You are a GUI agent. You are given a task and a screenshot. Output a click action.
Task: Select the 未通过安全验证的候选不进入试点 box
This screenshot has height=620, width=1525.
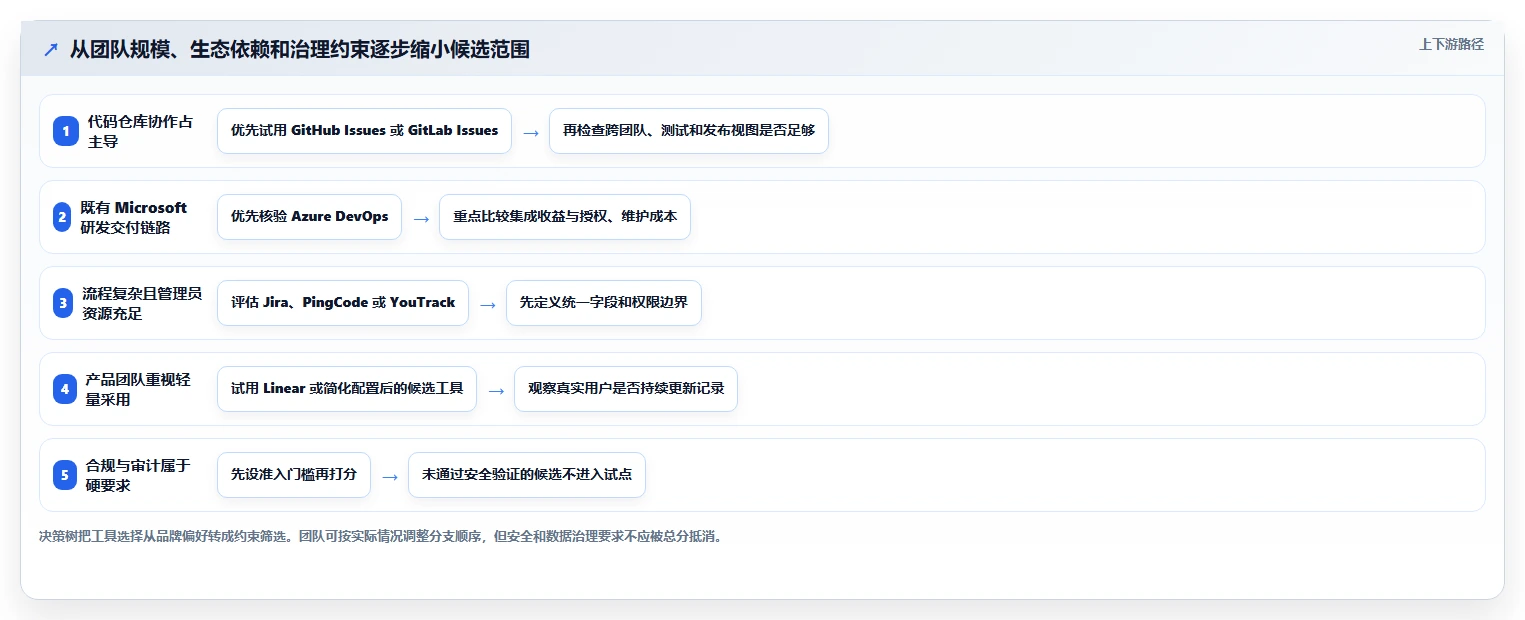(x=527, y=475)
